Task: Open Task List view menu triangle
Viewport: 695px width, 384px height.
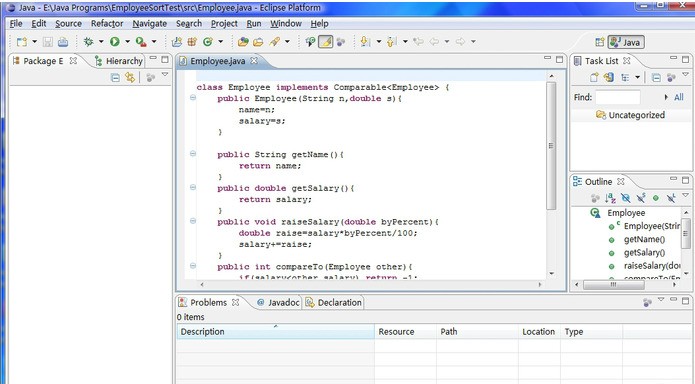Action: (685, 74)
